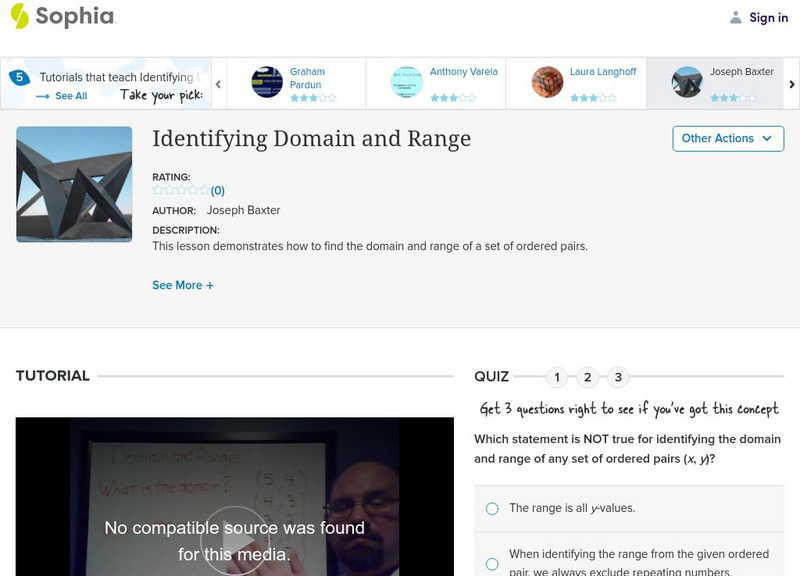
Task: Click Joseph Baxter's carousel avatar
Action: click(x=687, y=82)
